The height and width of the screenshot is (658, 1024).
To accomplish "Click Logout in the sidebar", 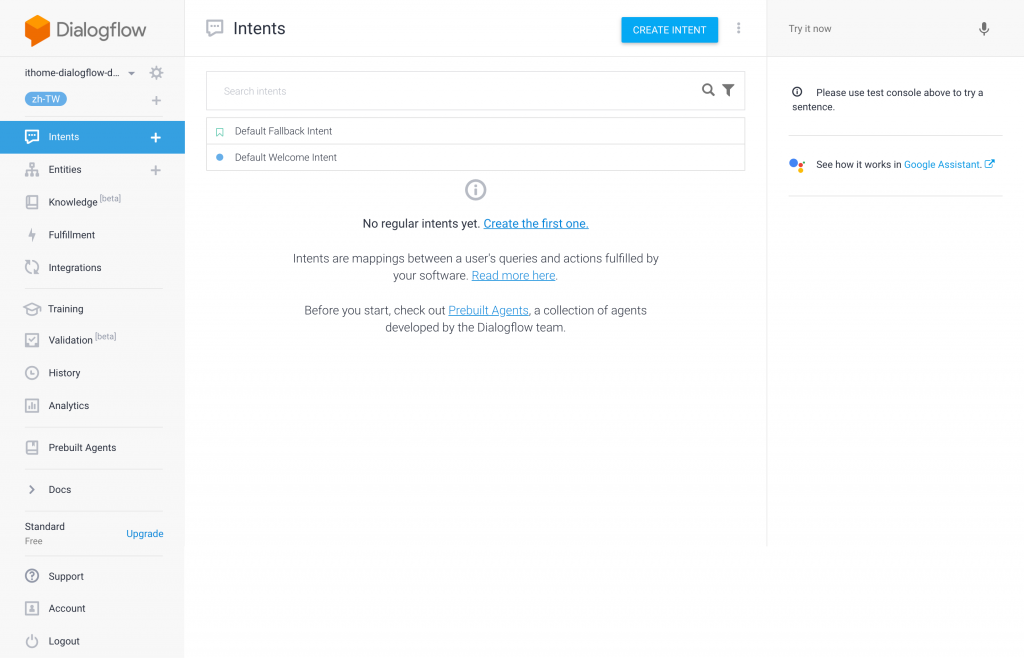I will tap(64, 641).
